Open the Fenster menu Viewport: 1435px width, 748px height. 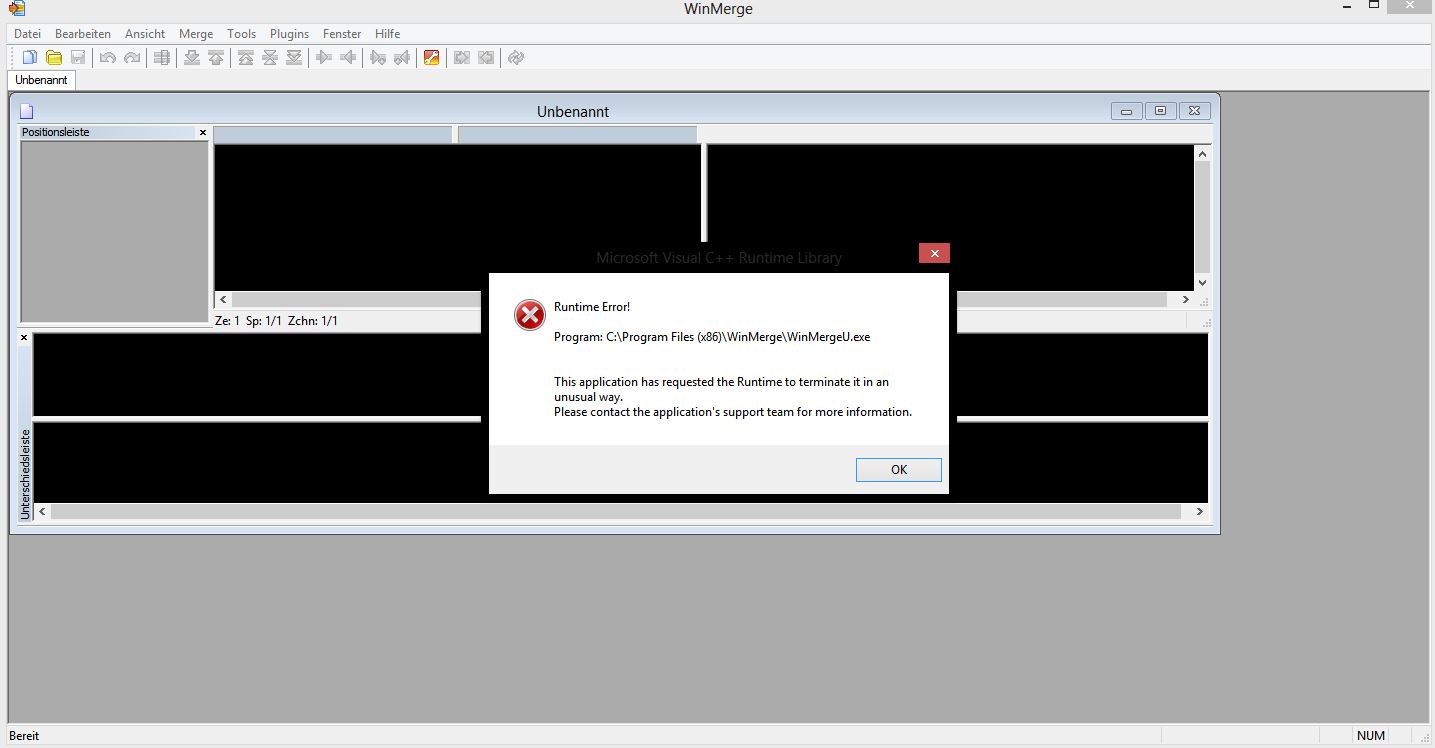(x=342, y=34)
